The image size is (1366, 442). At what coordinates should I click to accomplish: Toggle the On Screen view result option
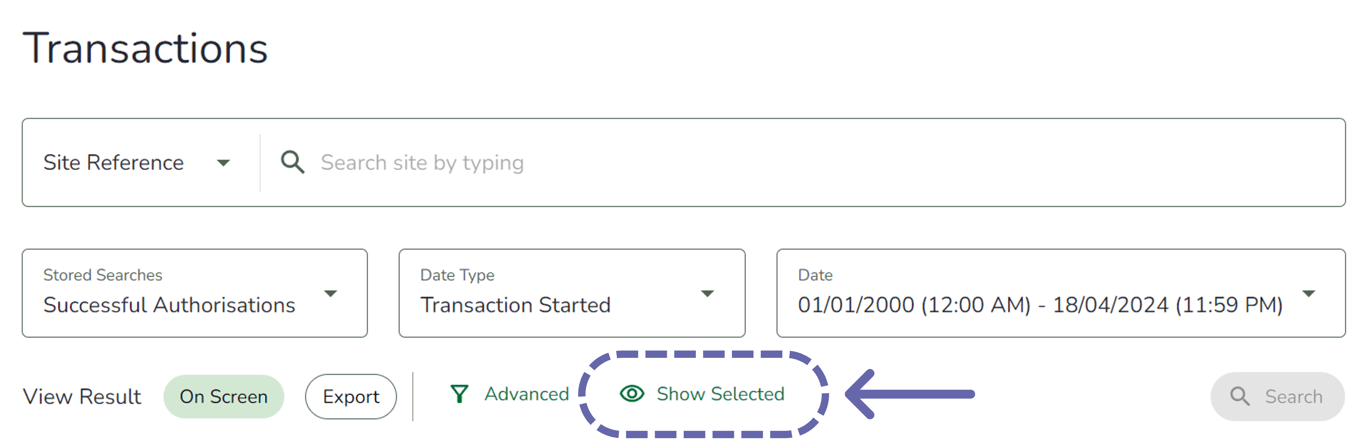[x=223, y=397]
